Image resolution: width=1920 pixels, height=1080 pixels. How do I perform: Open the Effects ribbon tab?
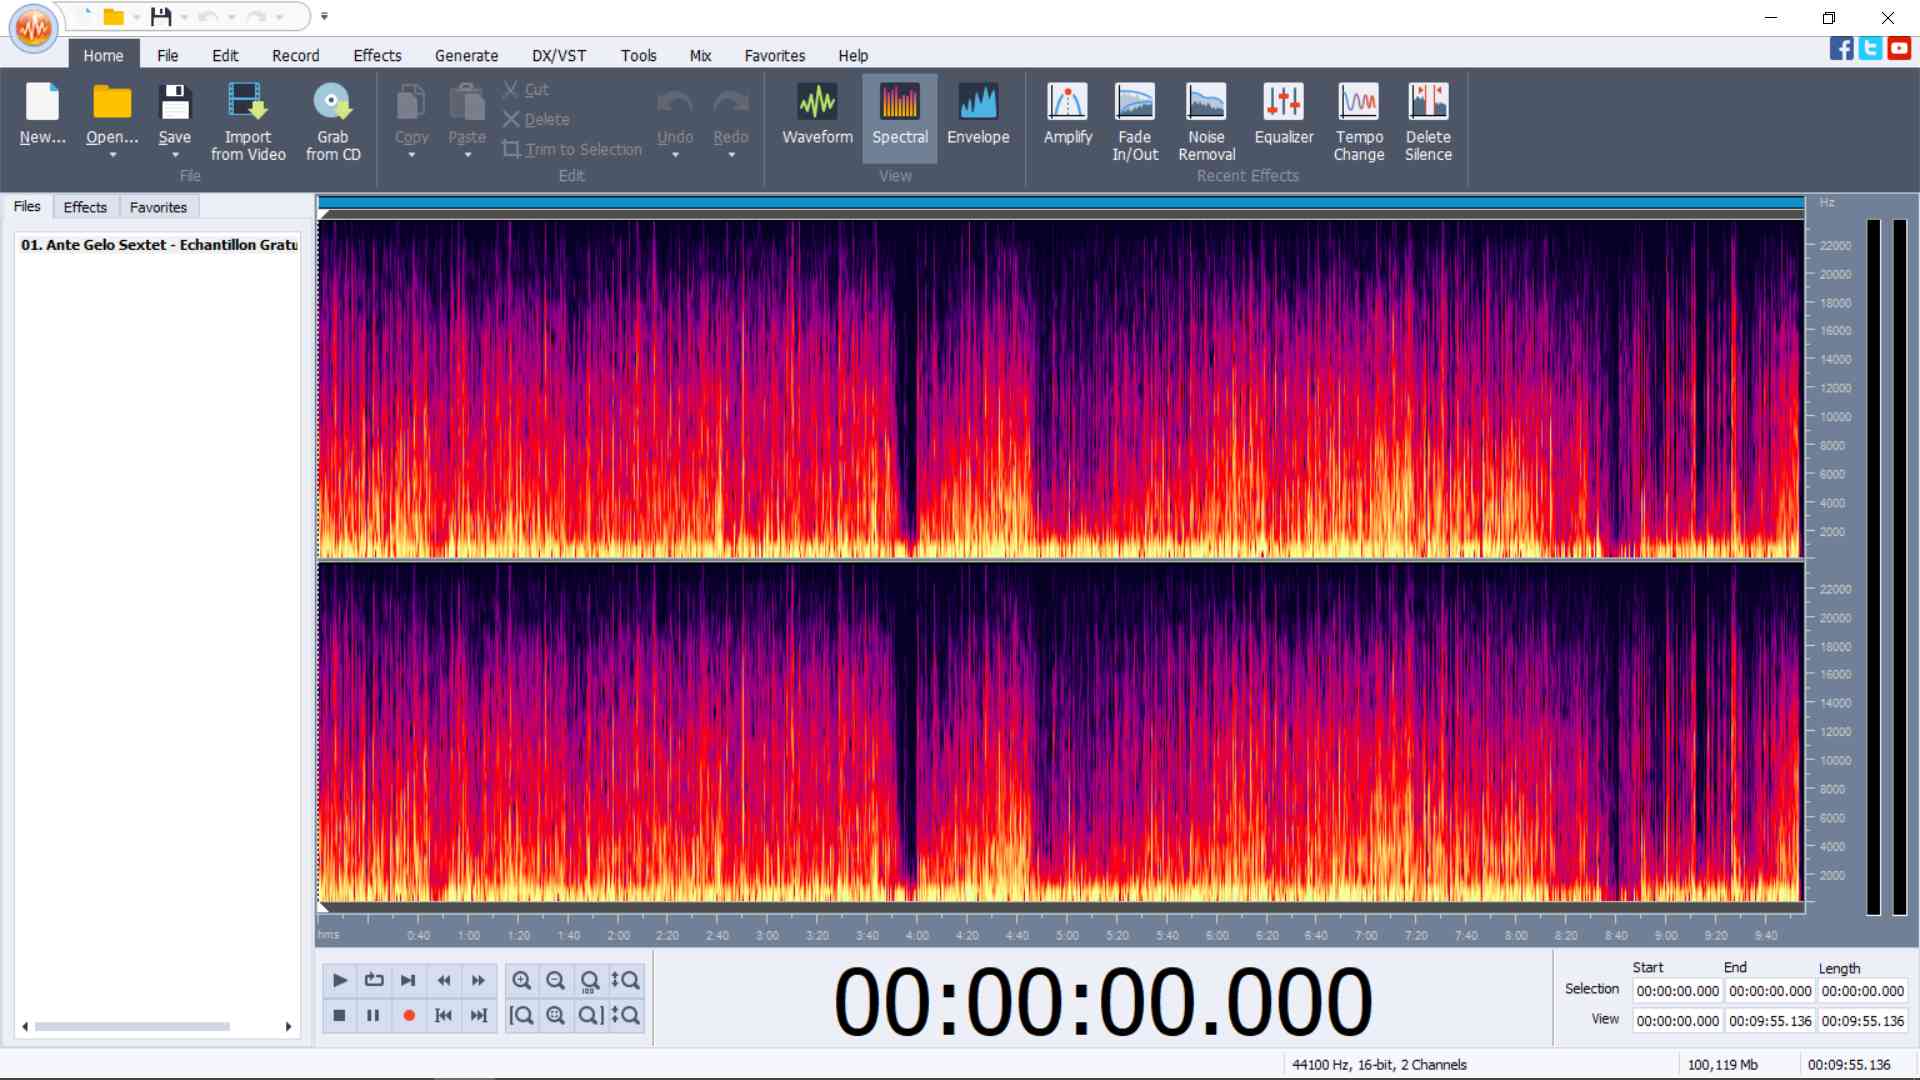(377, 56)
